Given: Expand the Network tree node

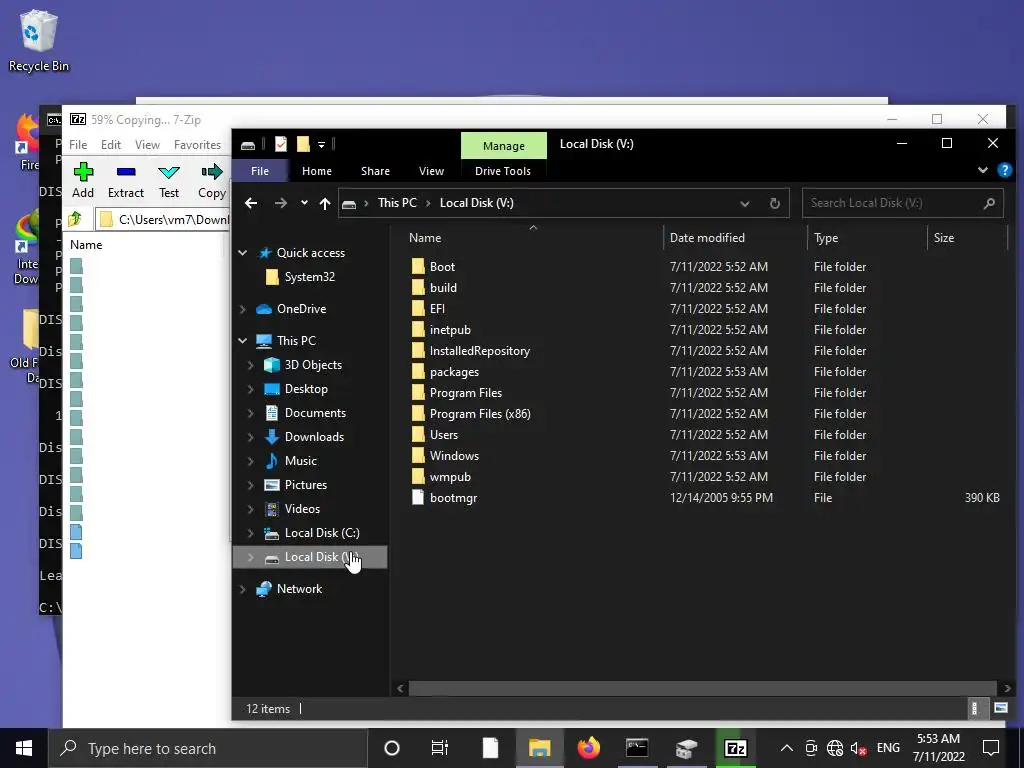Looking at the screenshot, I should [x=243, y=589].
